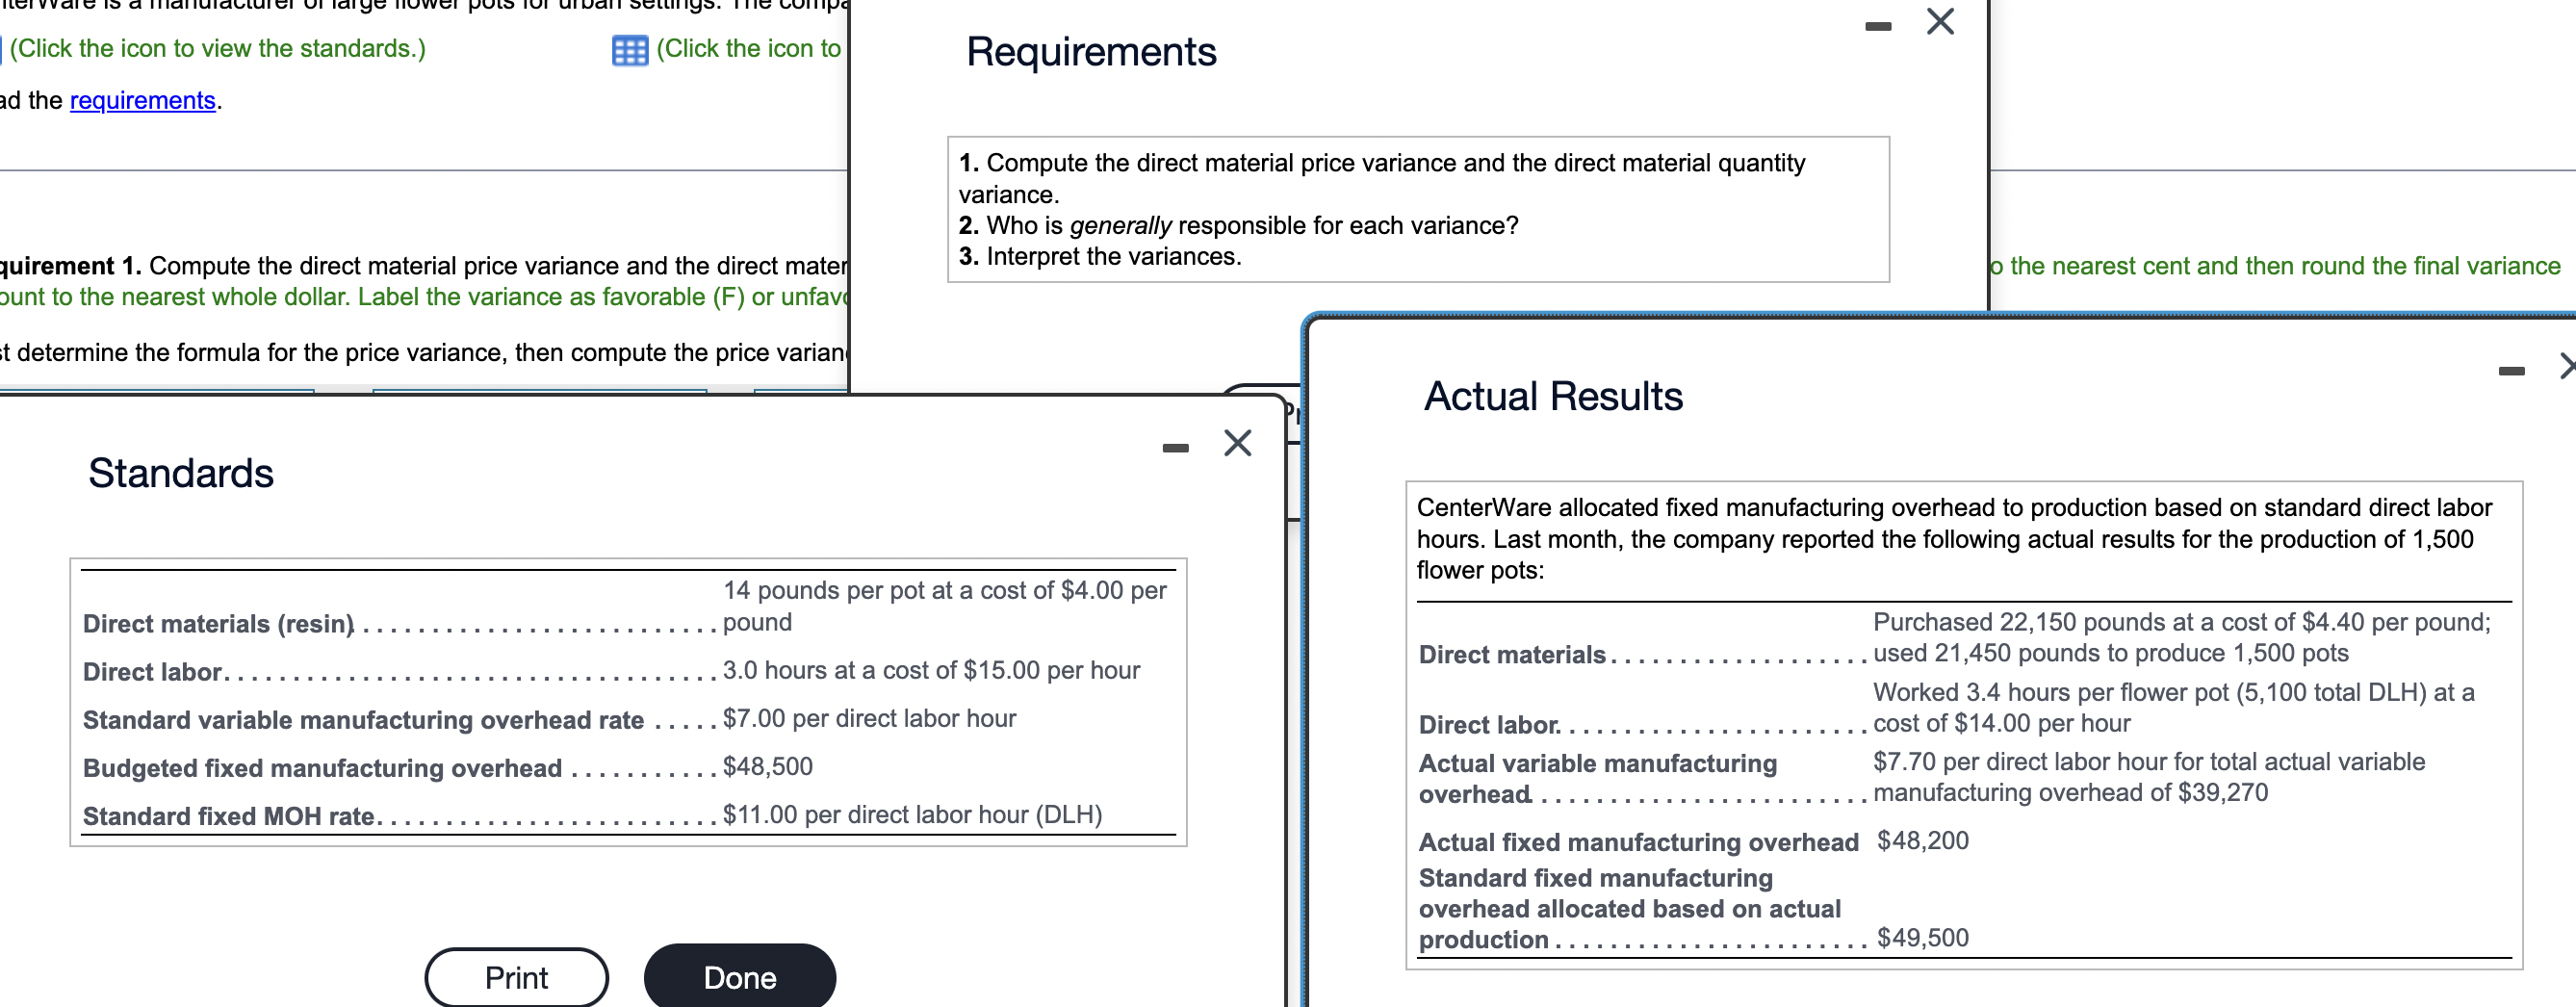Click 'Standard variable manufacturing overhead rate' label
The width and height of the screenshot is (2576, 1007).
pyautogui.click(x=363, y=720)
